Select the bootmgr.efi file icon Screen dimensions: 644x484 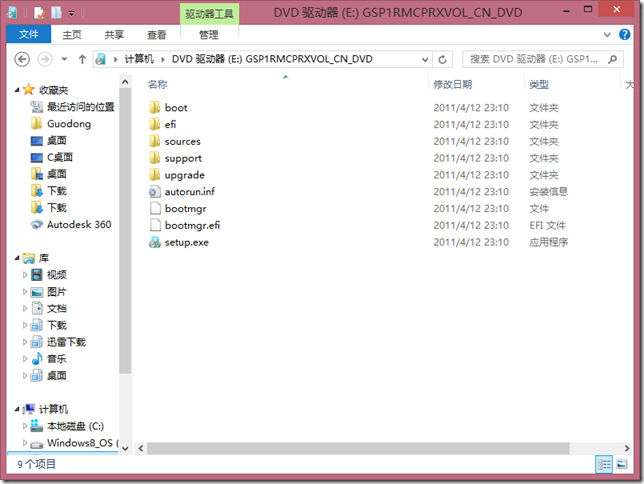click(155, 226)
